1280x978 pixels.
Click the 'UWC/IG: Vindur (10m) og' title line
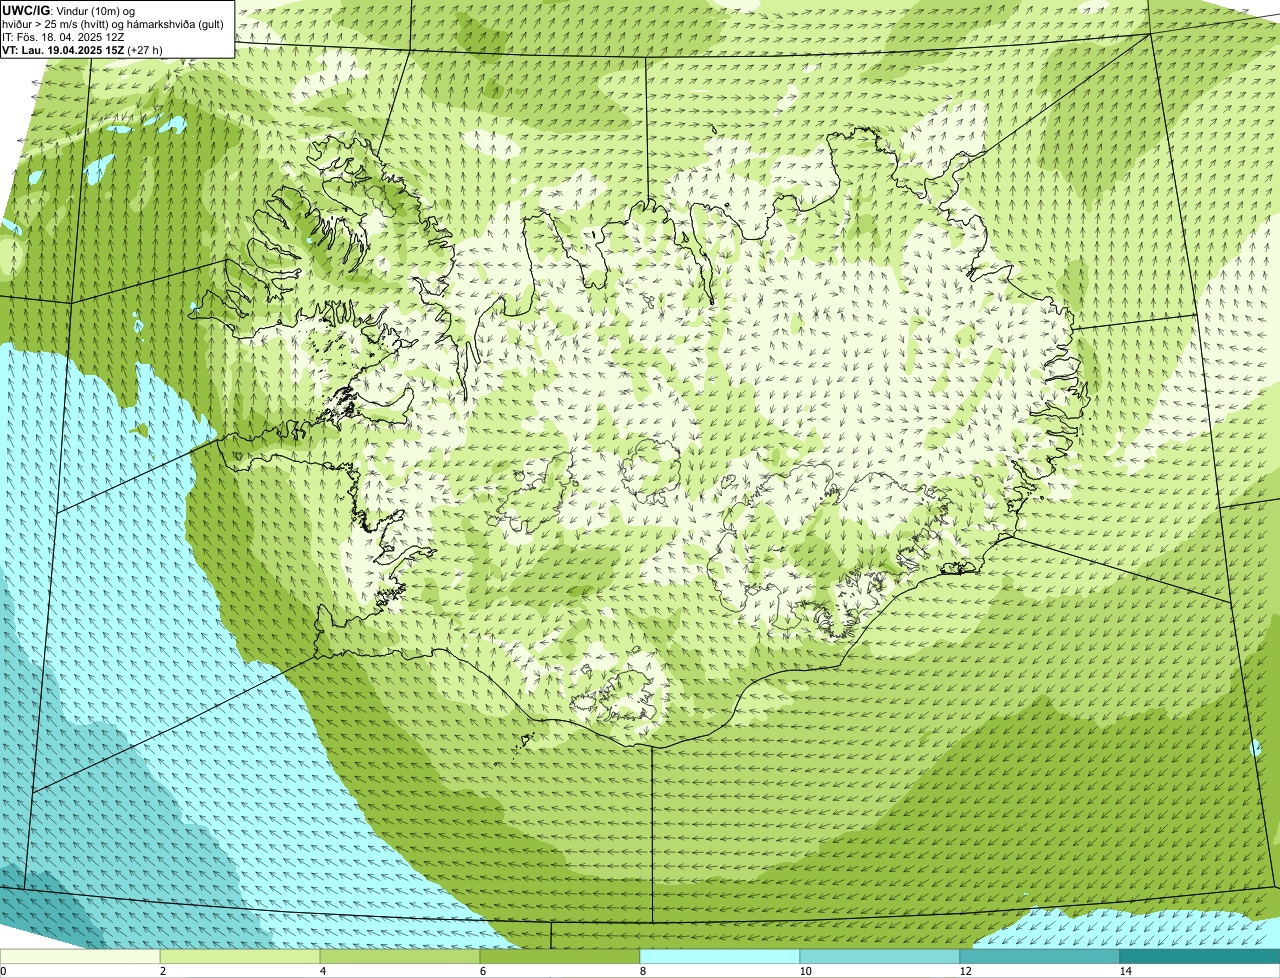[x=68, y=11]
